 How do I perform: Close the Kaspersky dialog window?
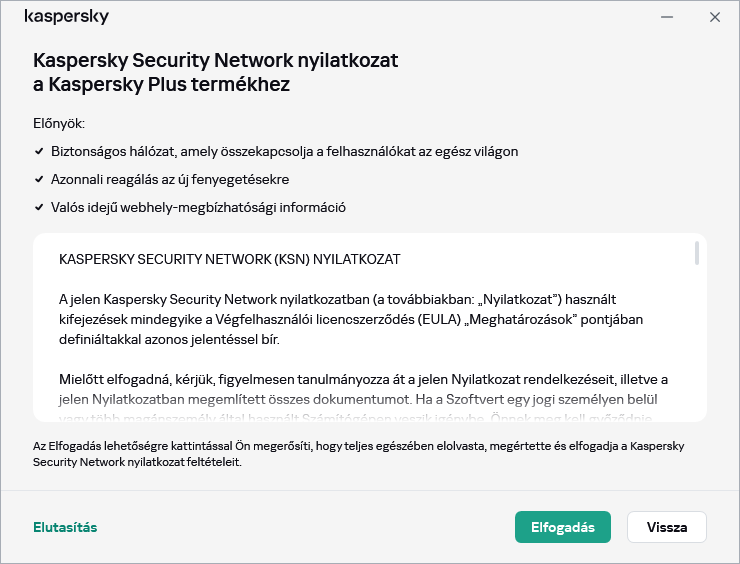click(x=715, y=17)
